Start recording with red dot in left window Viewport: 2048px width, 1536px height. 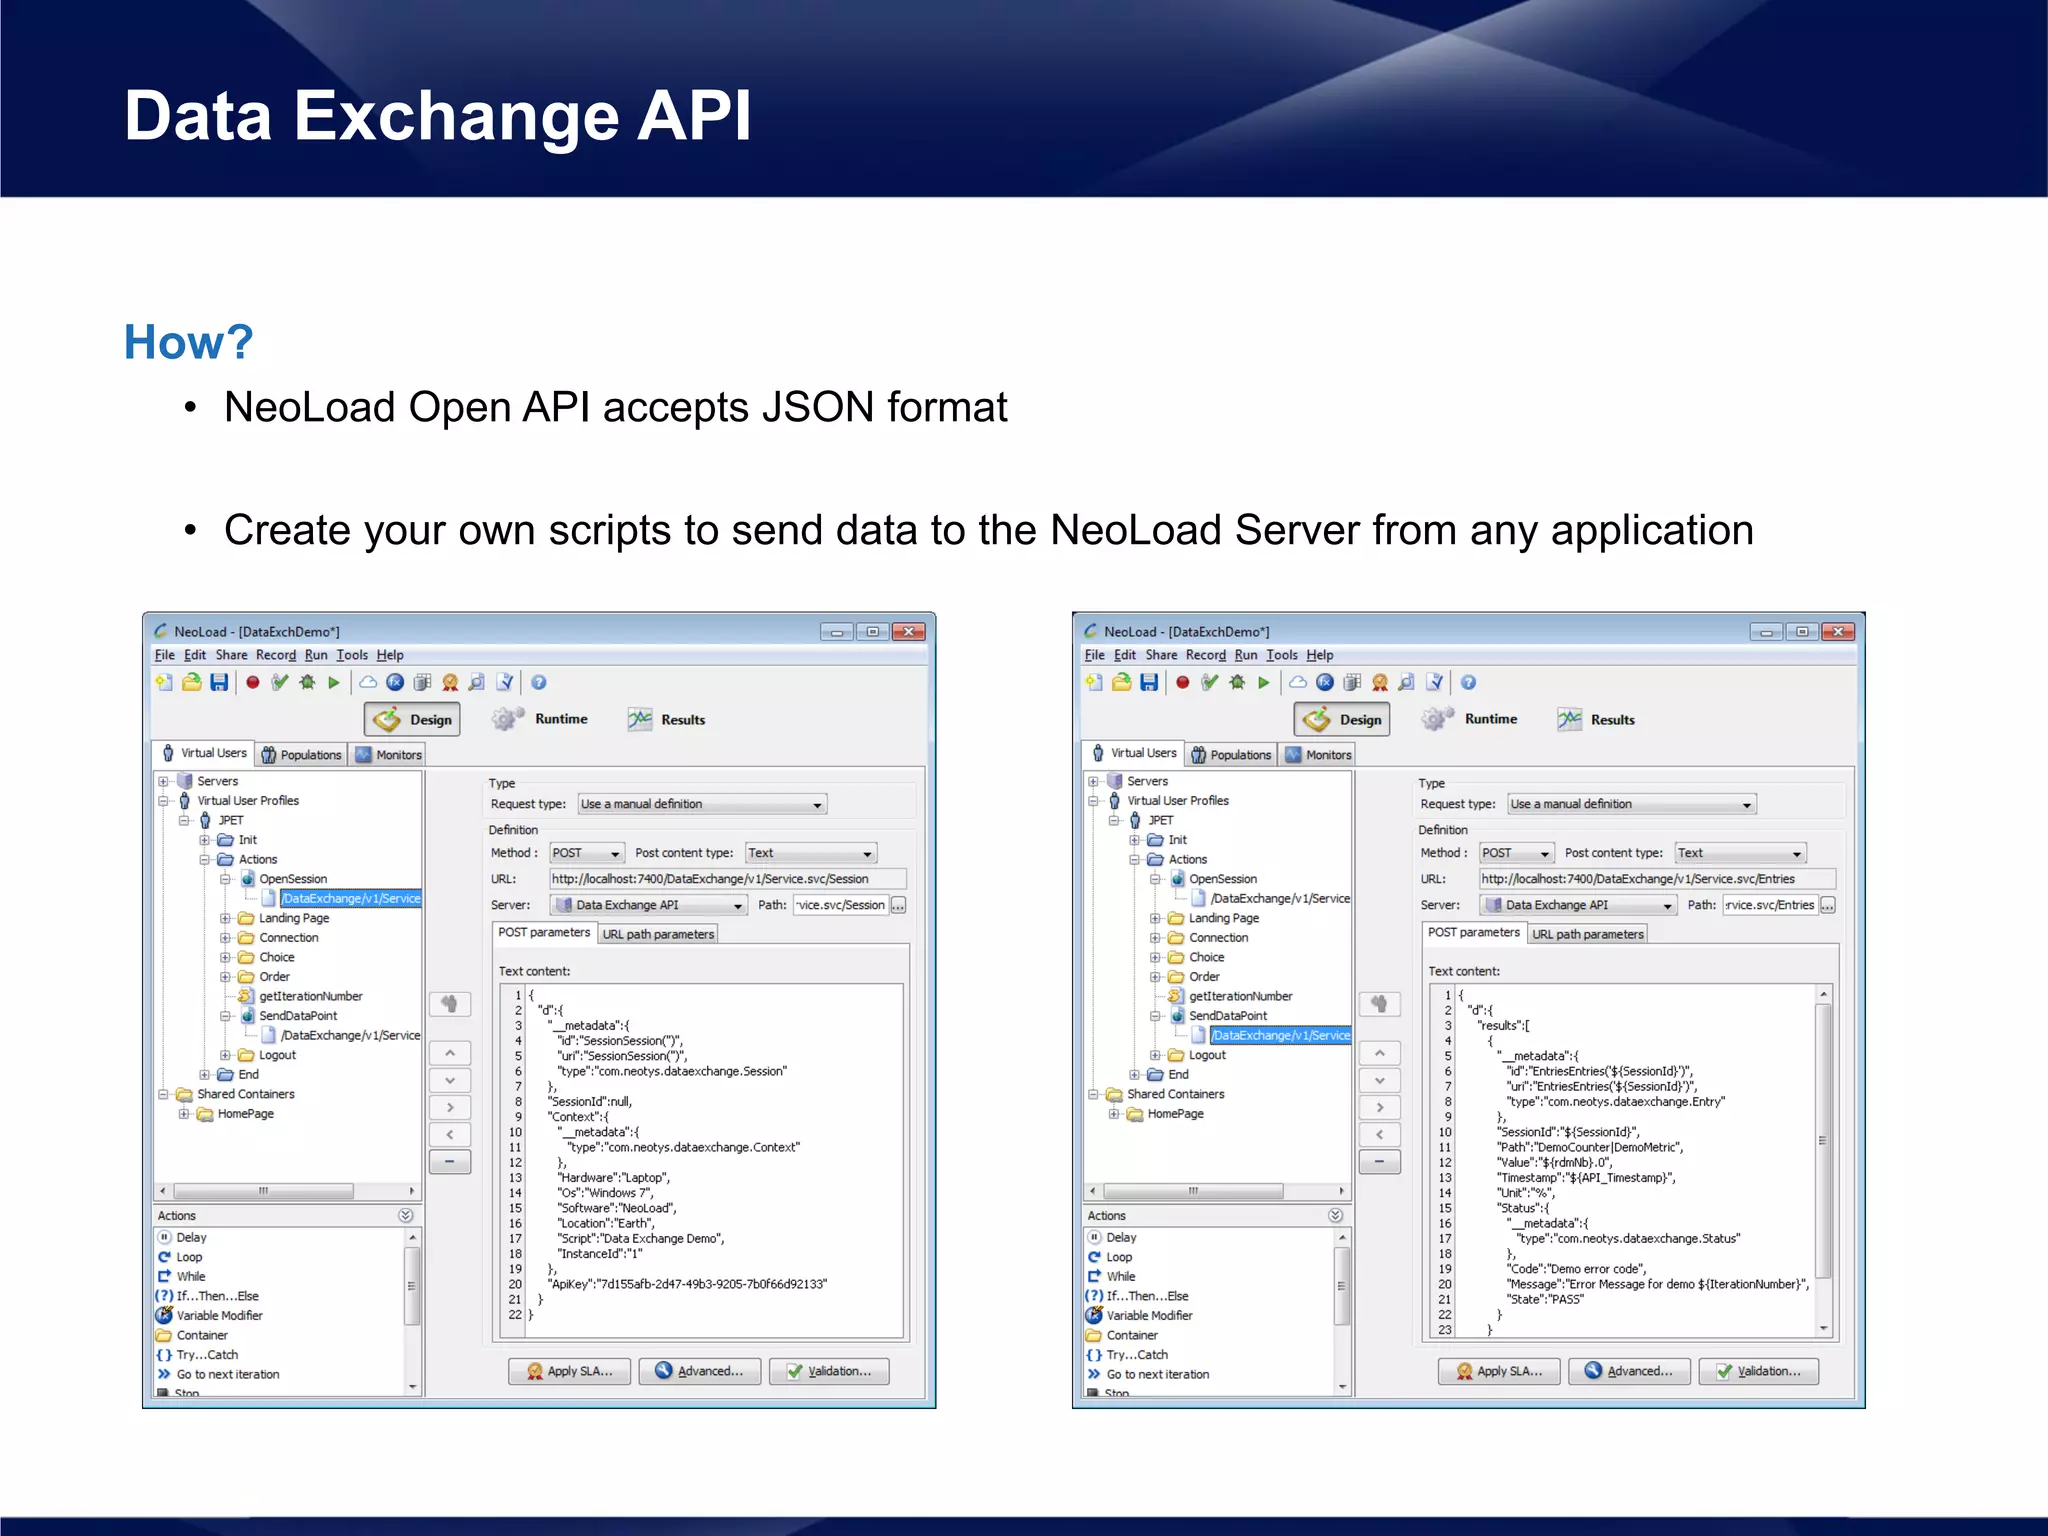(253, 682)
